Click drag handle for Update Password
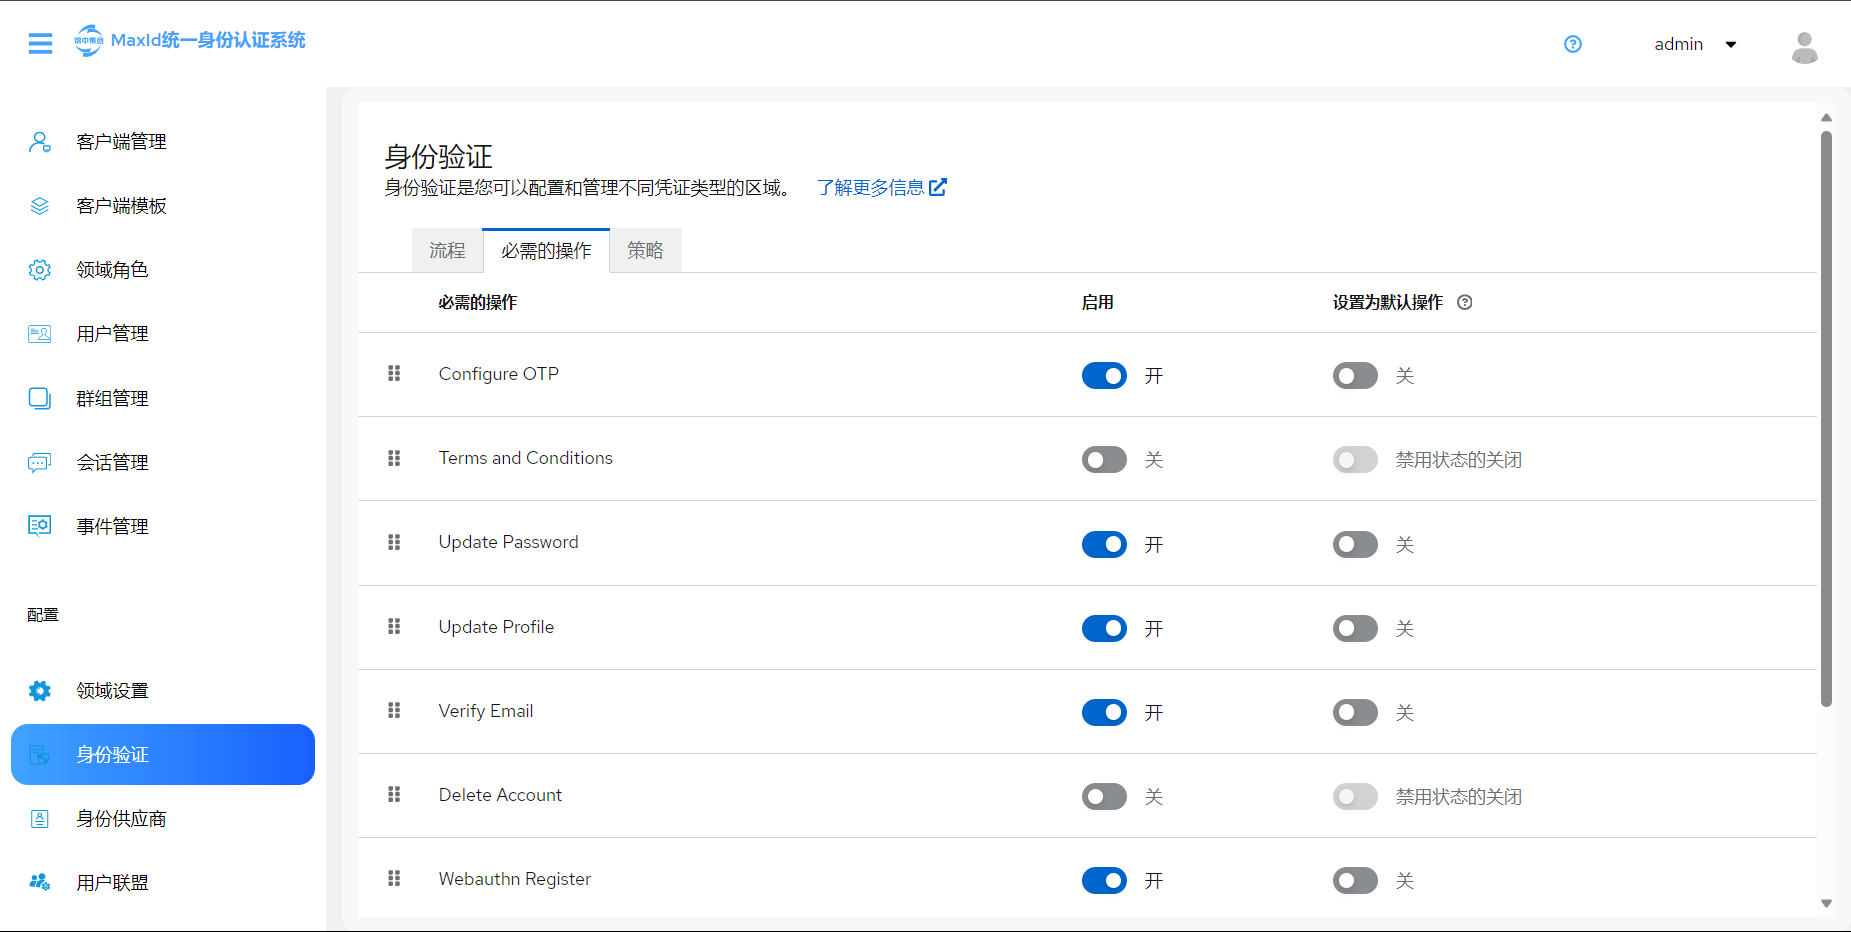1851x932 pixels. click(x=394, y=542)
